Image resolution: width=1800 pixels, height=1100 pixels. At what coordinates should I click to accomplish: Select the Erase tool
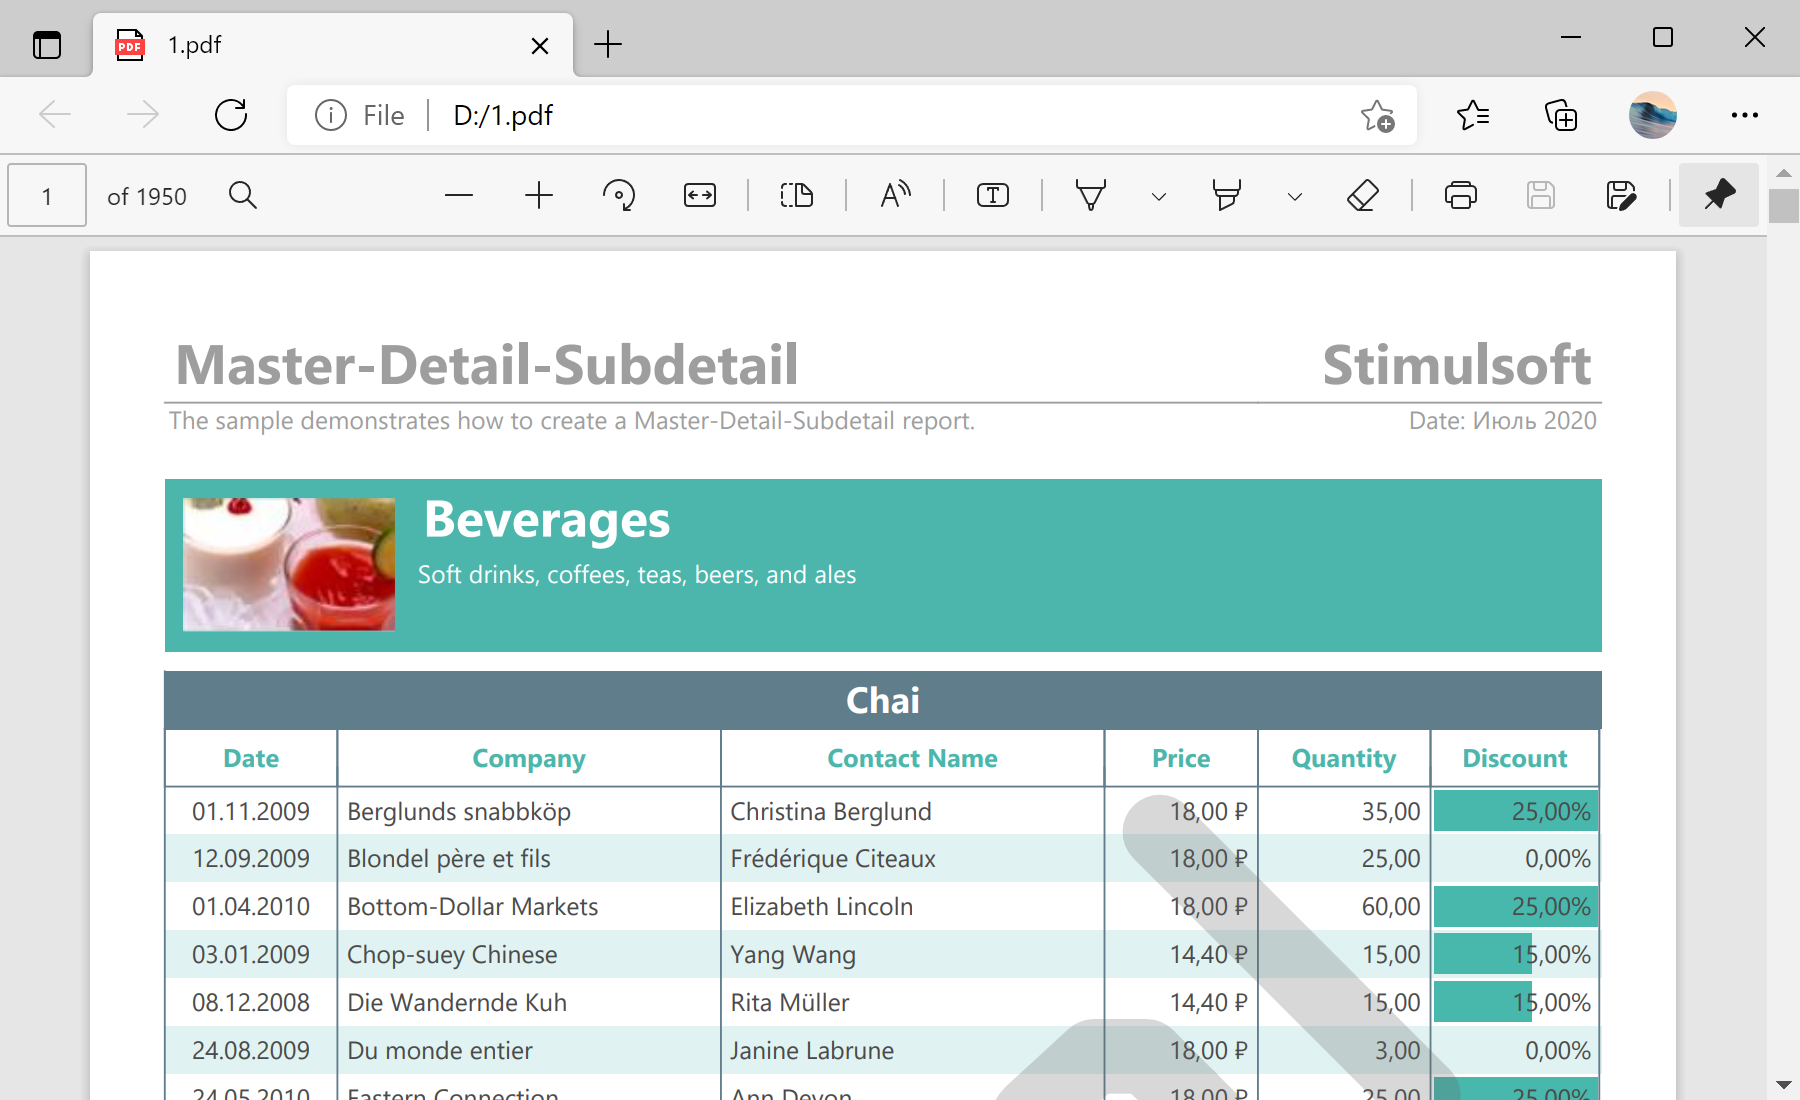click(x=1363, y=195)
